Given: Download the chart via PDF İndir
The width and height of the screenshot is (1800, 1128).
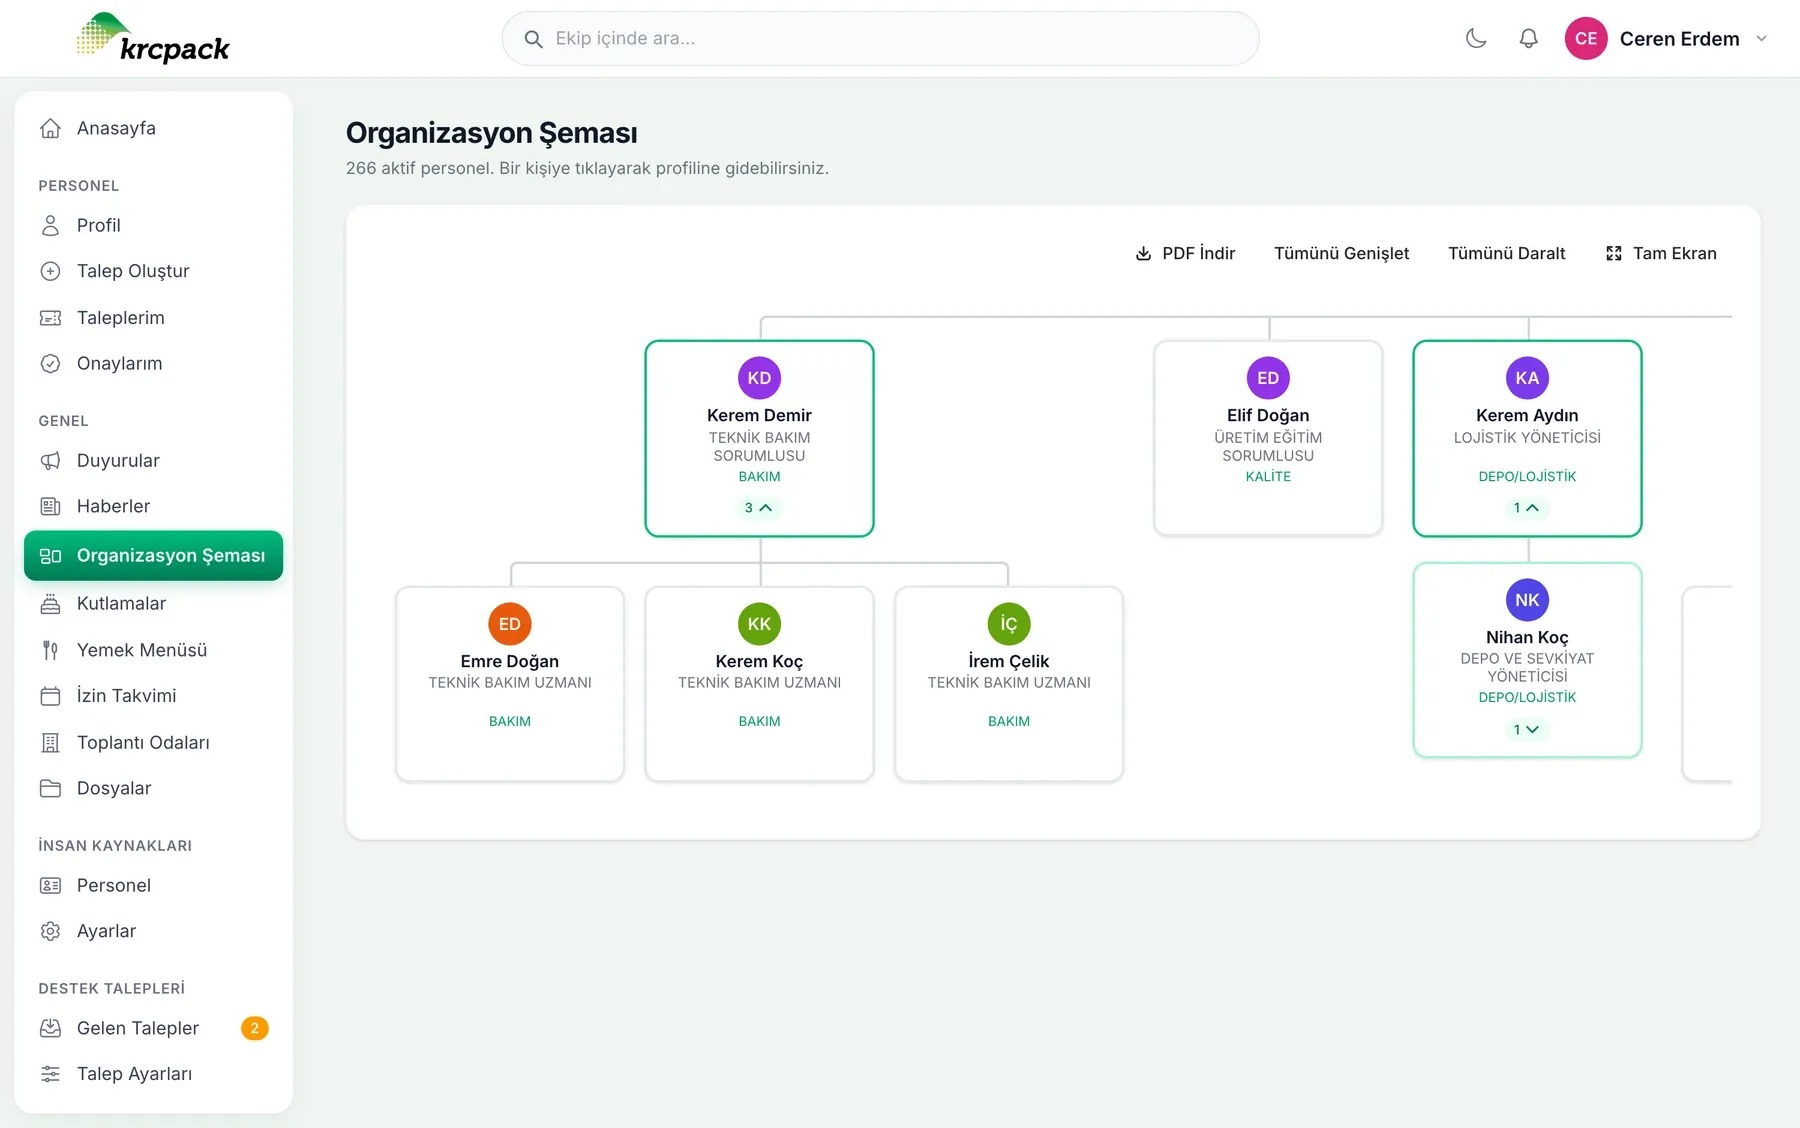Looking at the screenshot, I should [1185, 253].
